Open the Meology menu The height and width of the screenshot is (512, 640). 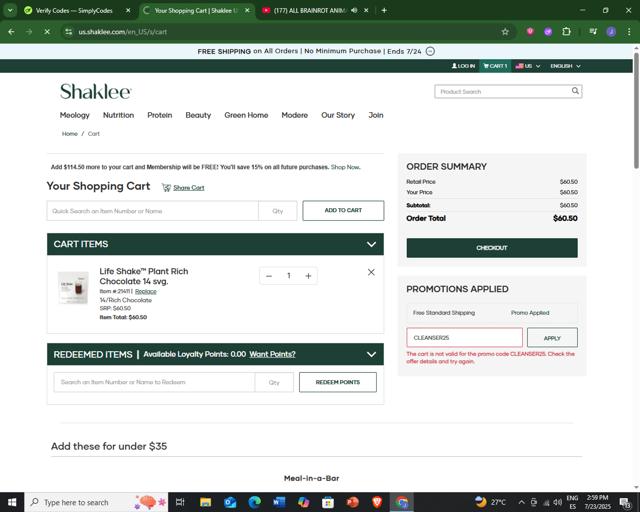coord(75,115)
